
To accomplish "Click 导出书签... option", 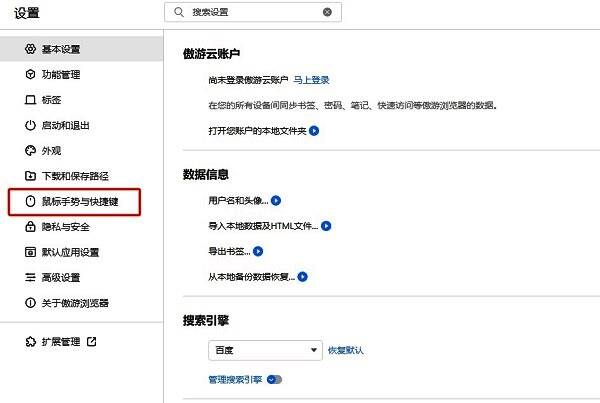I will click(x=229, y=251).
